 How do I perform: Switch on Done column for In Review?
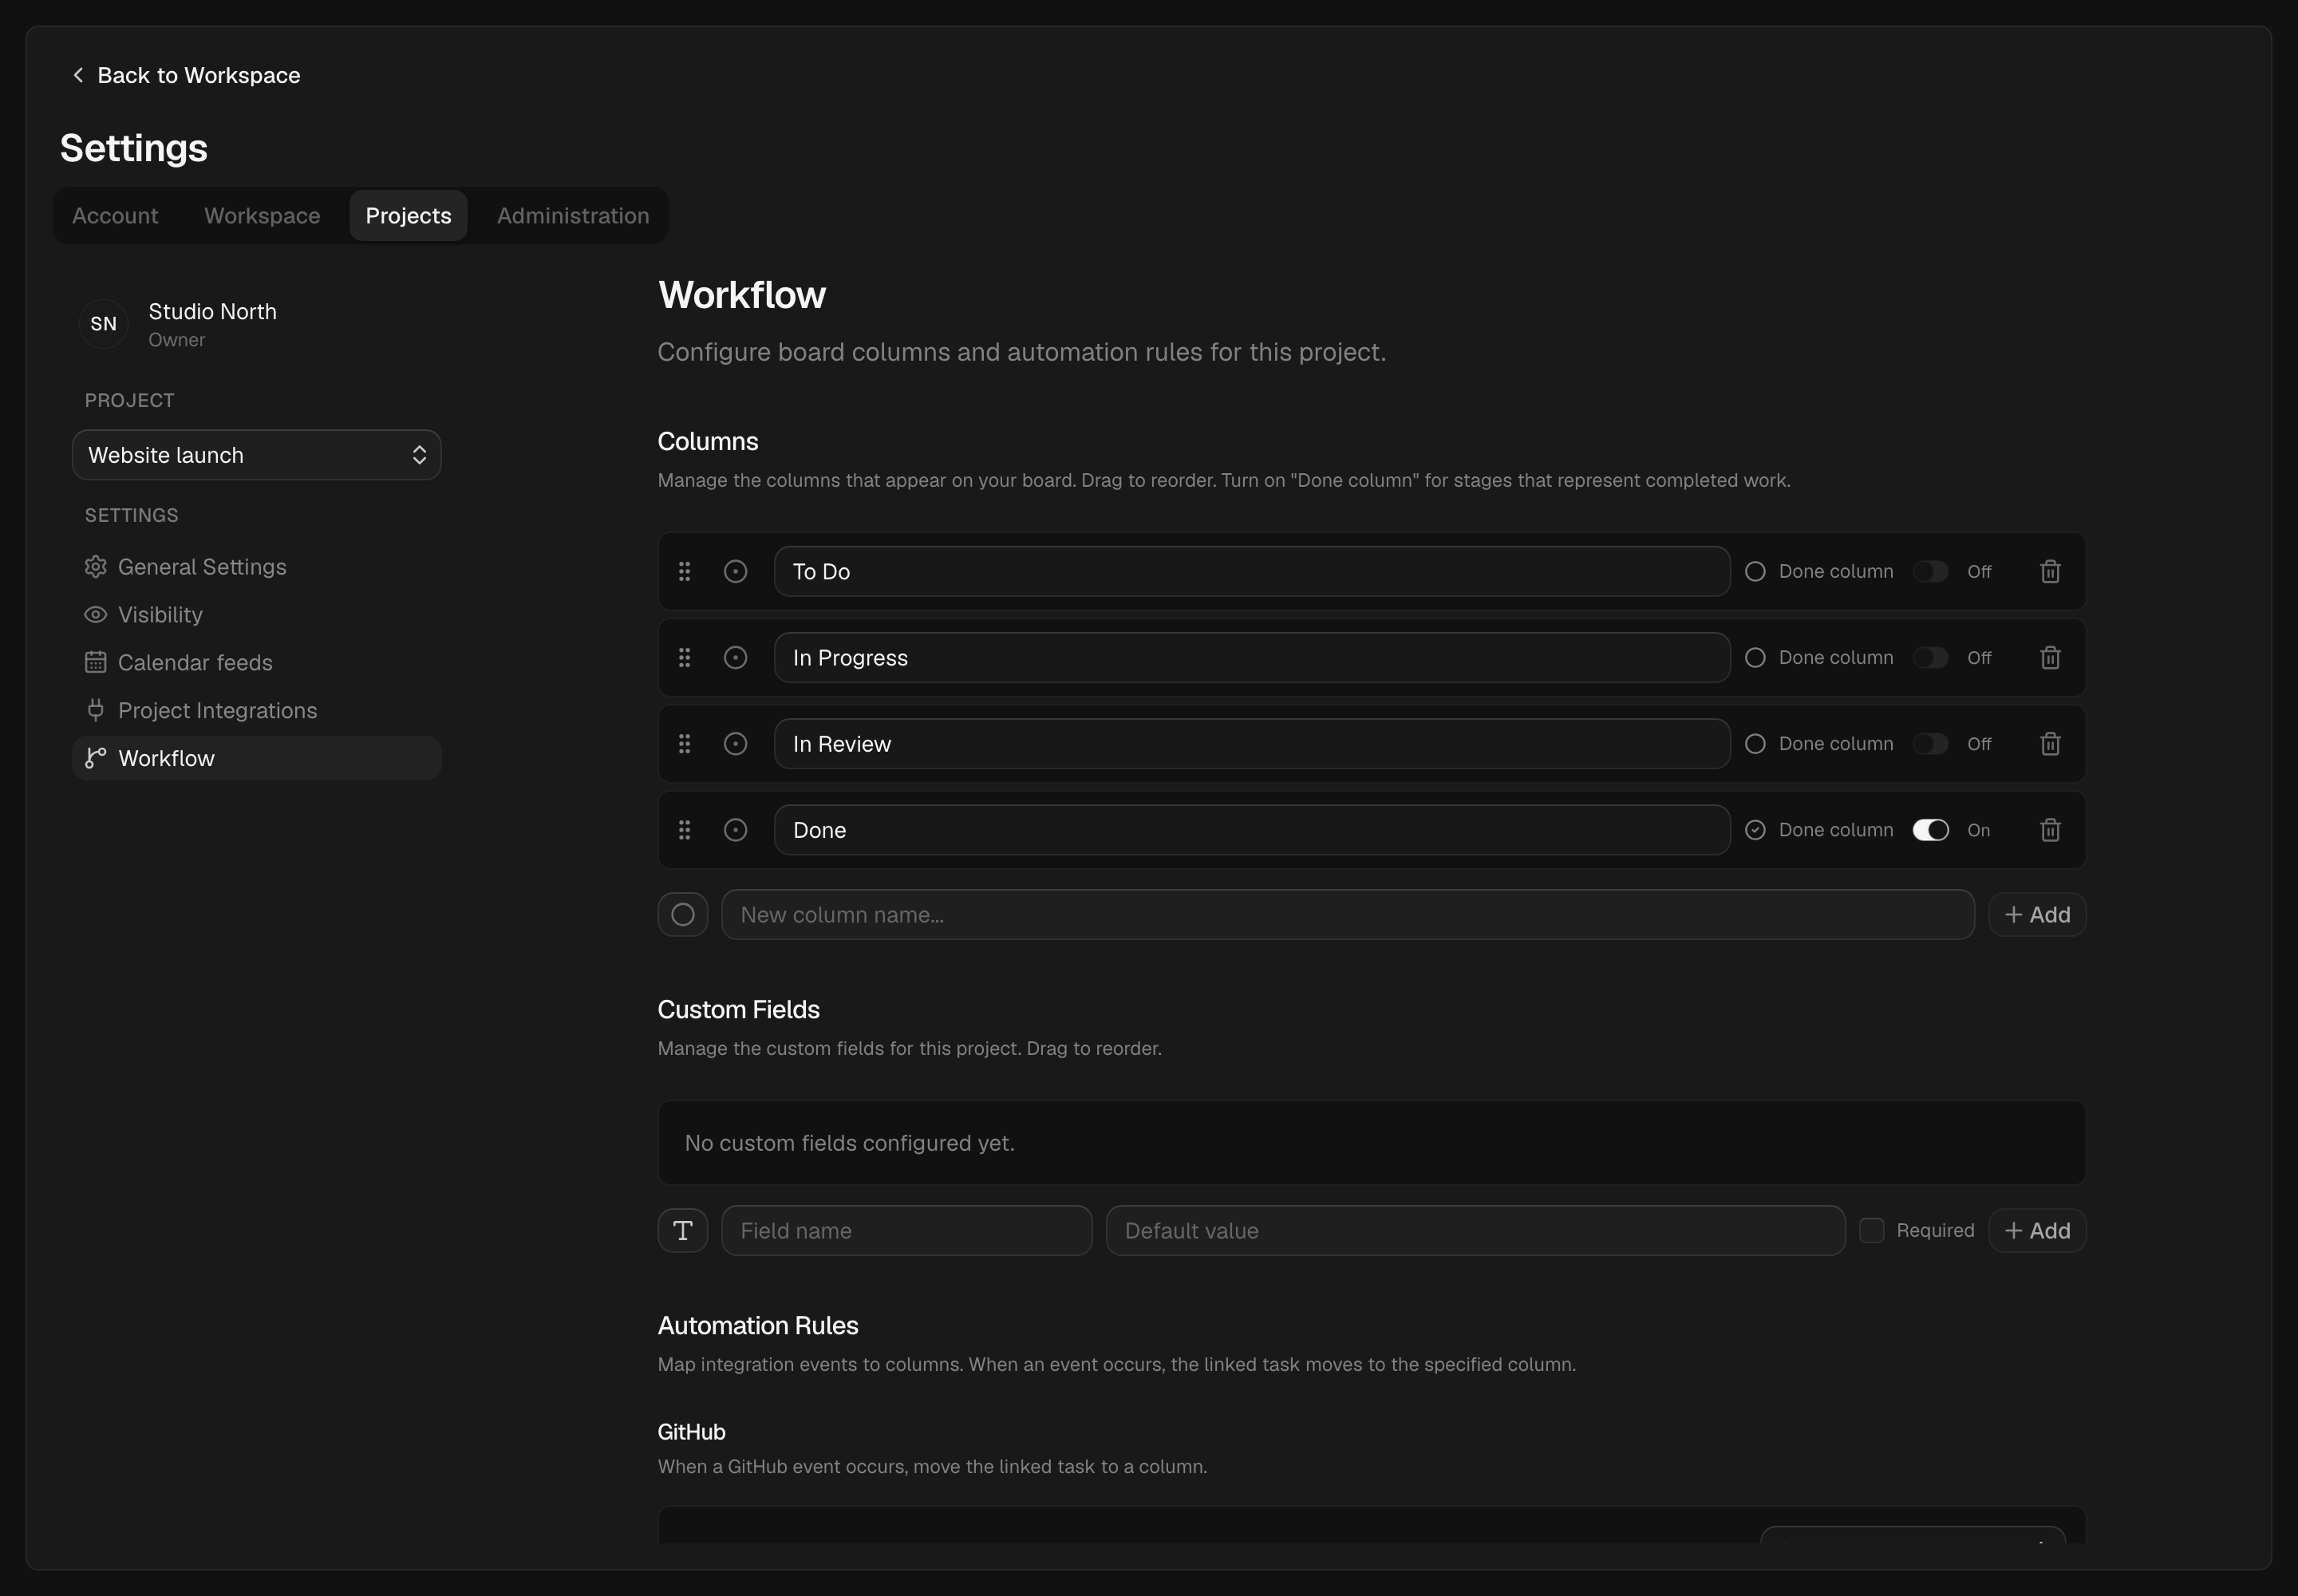pyautogui.click(x=1930, y=743)
